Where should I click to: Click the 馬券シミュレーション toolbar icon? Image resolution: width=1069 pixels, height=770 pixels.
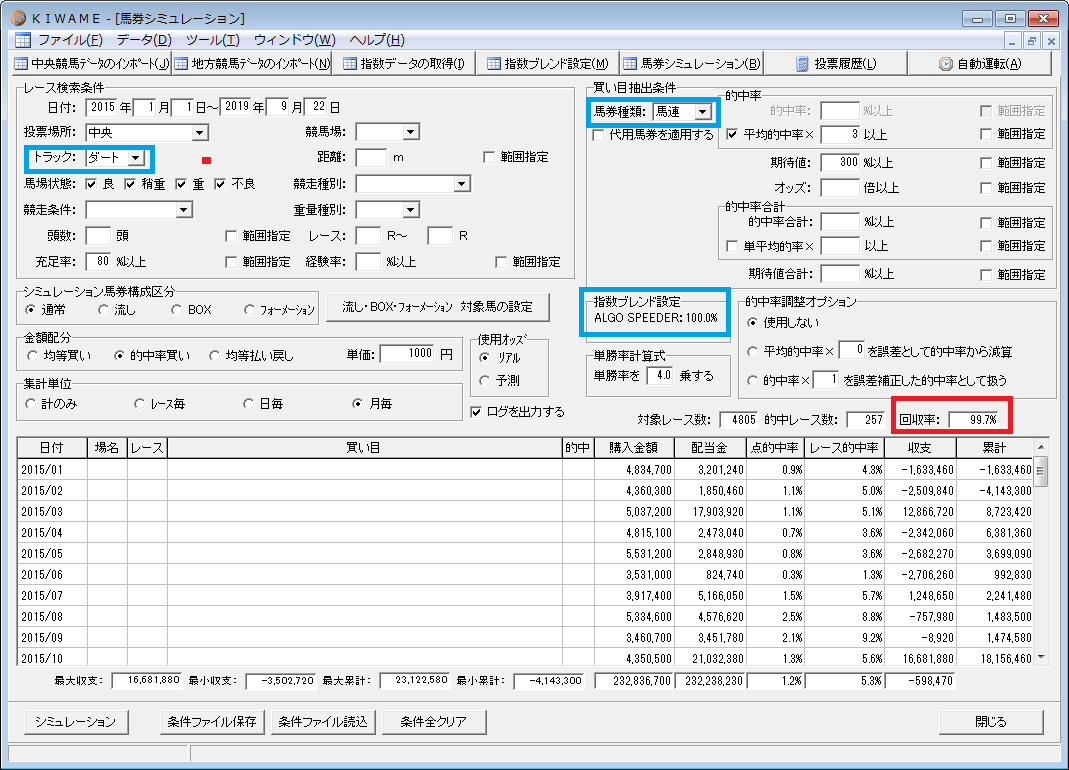tap(630, 63)
